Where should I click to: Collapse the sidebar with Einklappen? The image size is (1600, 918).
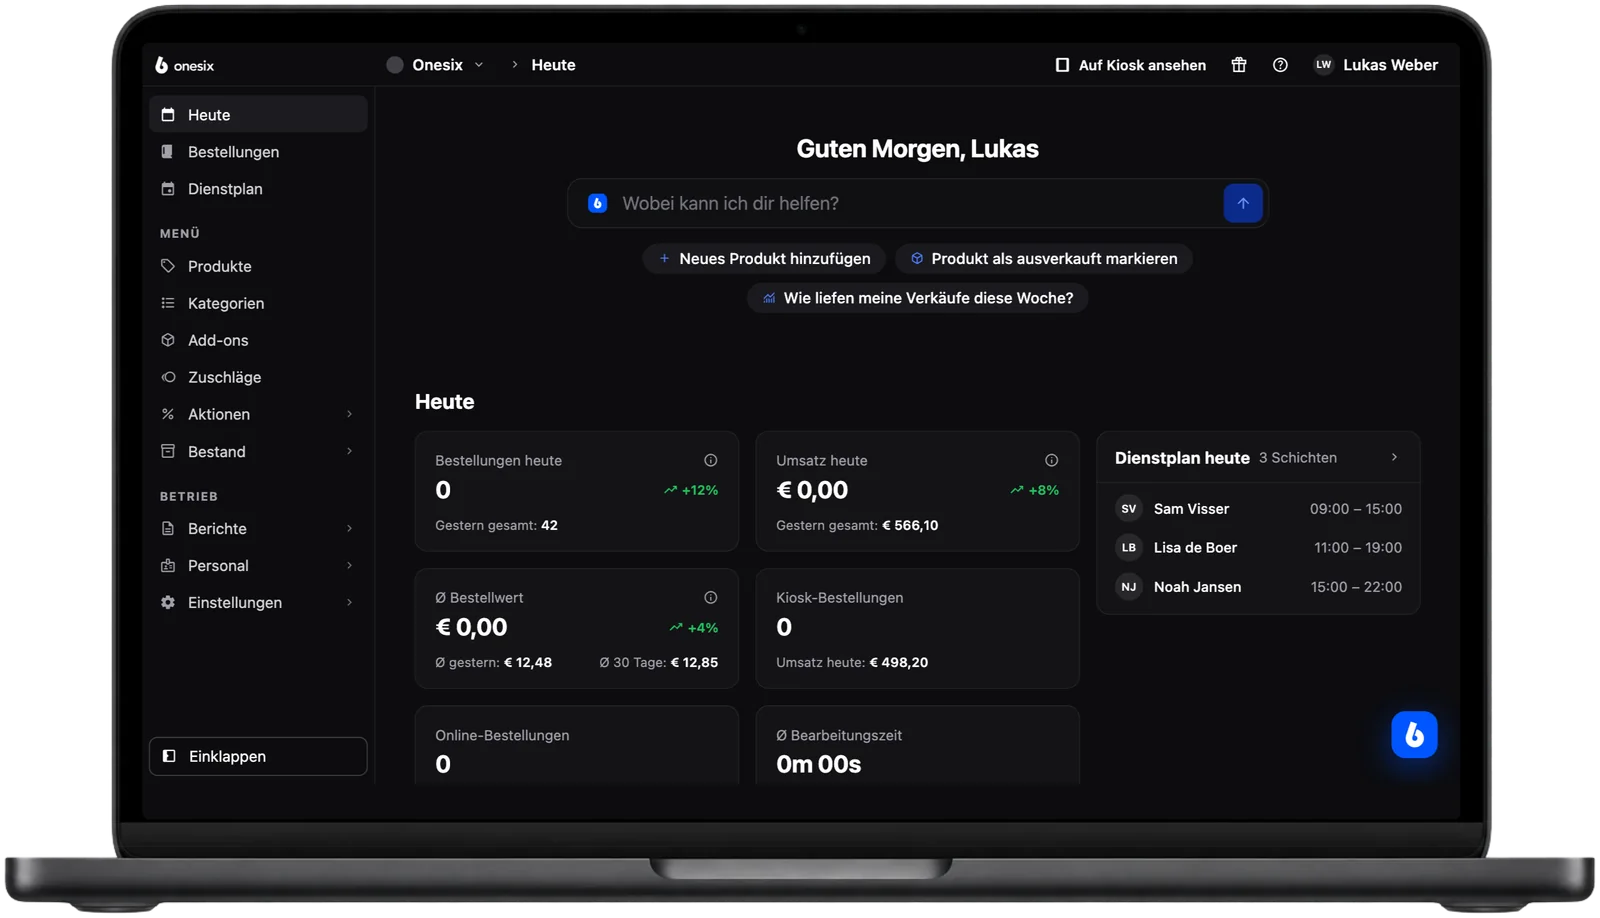point(258,756)
